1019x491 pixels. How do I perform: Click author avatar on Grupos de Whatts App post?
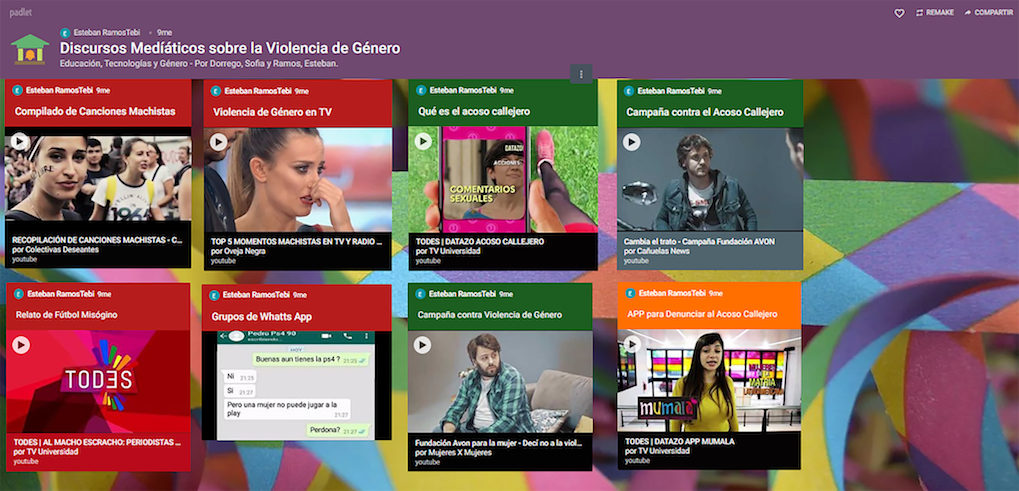(215, 295)
